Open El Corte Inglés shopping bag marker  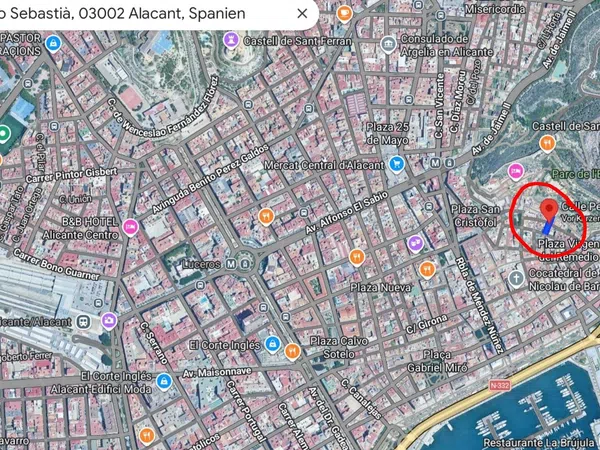coord(272,344)
